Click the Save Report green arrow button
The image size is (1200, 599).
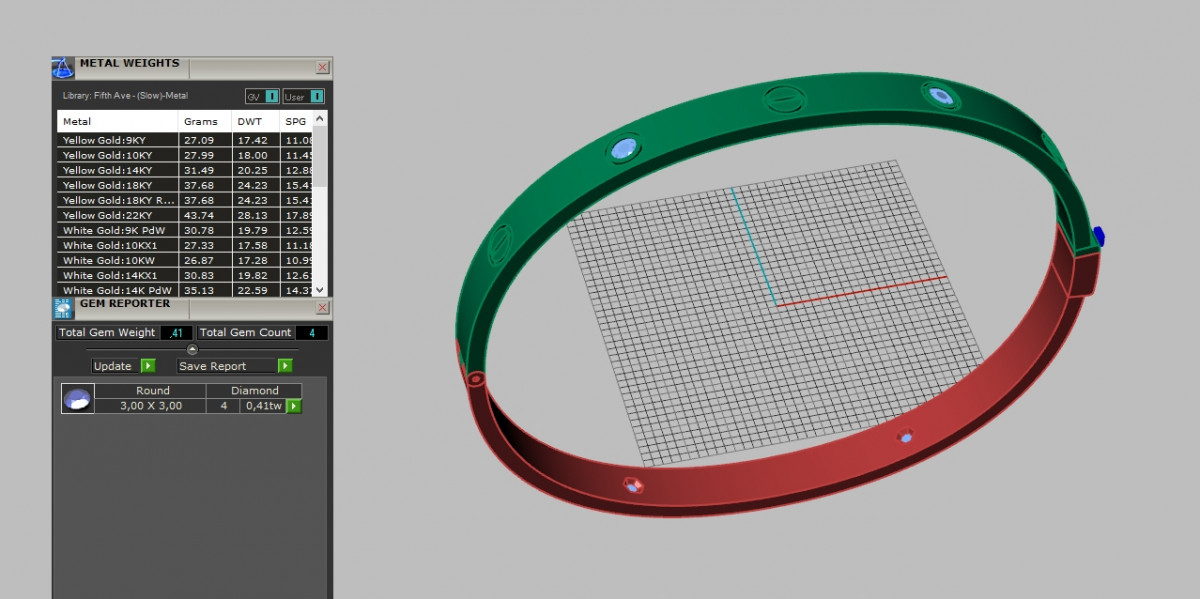pyautogui.click(x=285, y=366)
